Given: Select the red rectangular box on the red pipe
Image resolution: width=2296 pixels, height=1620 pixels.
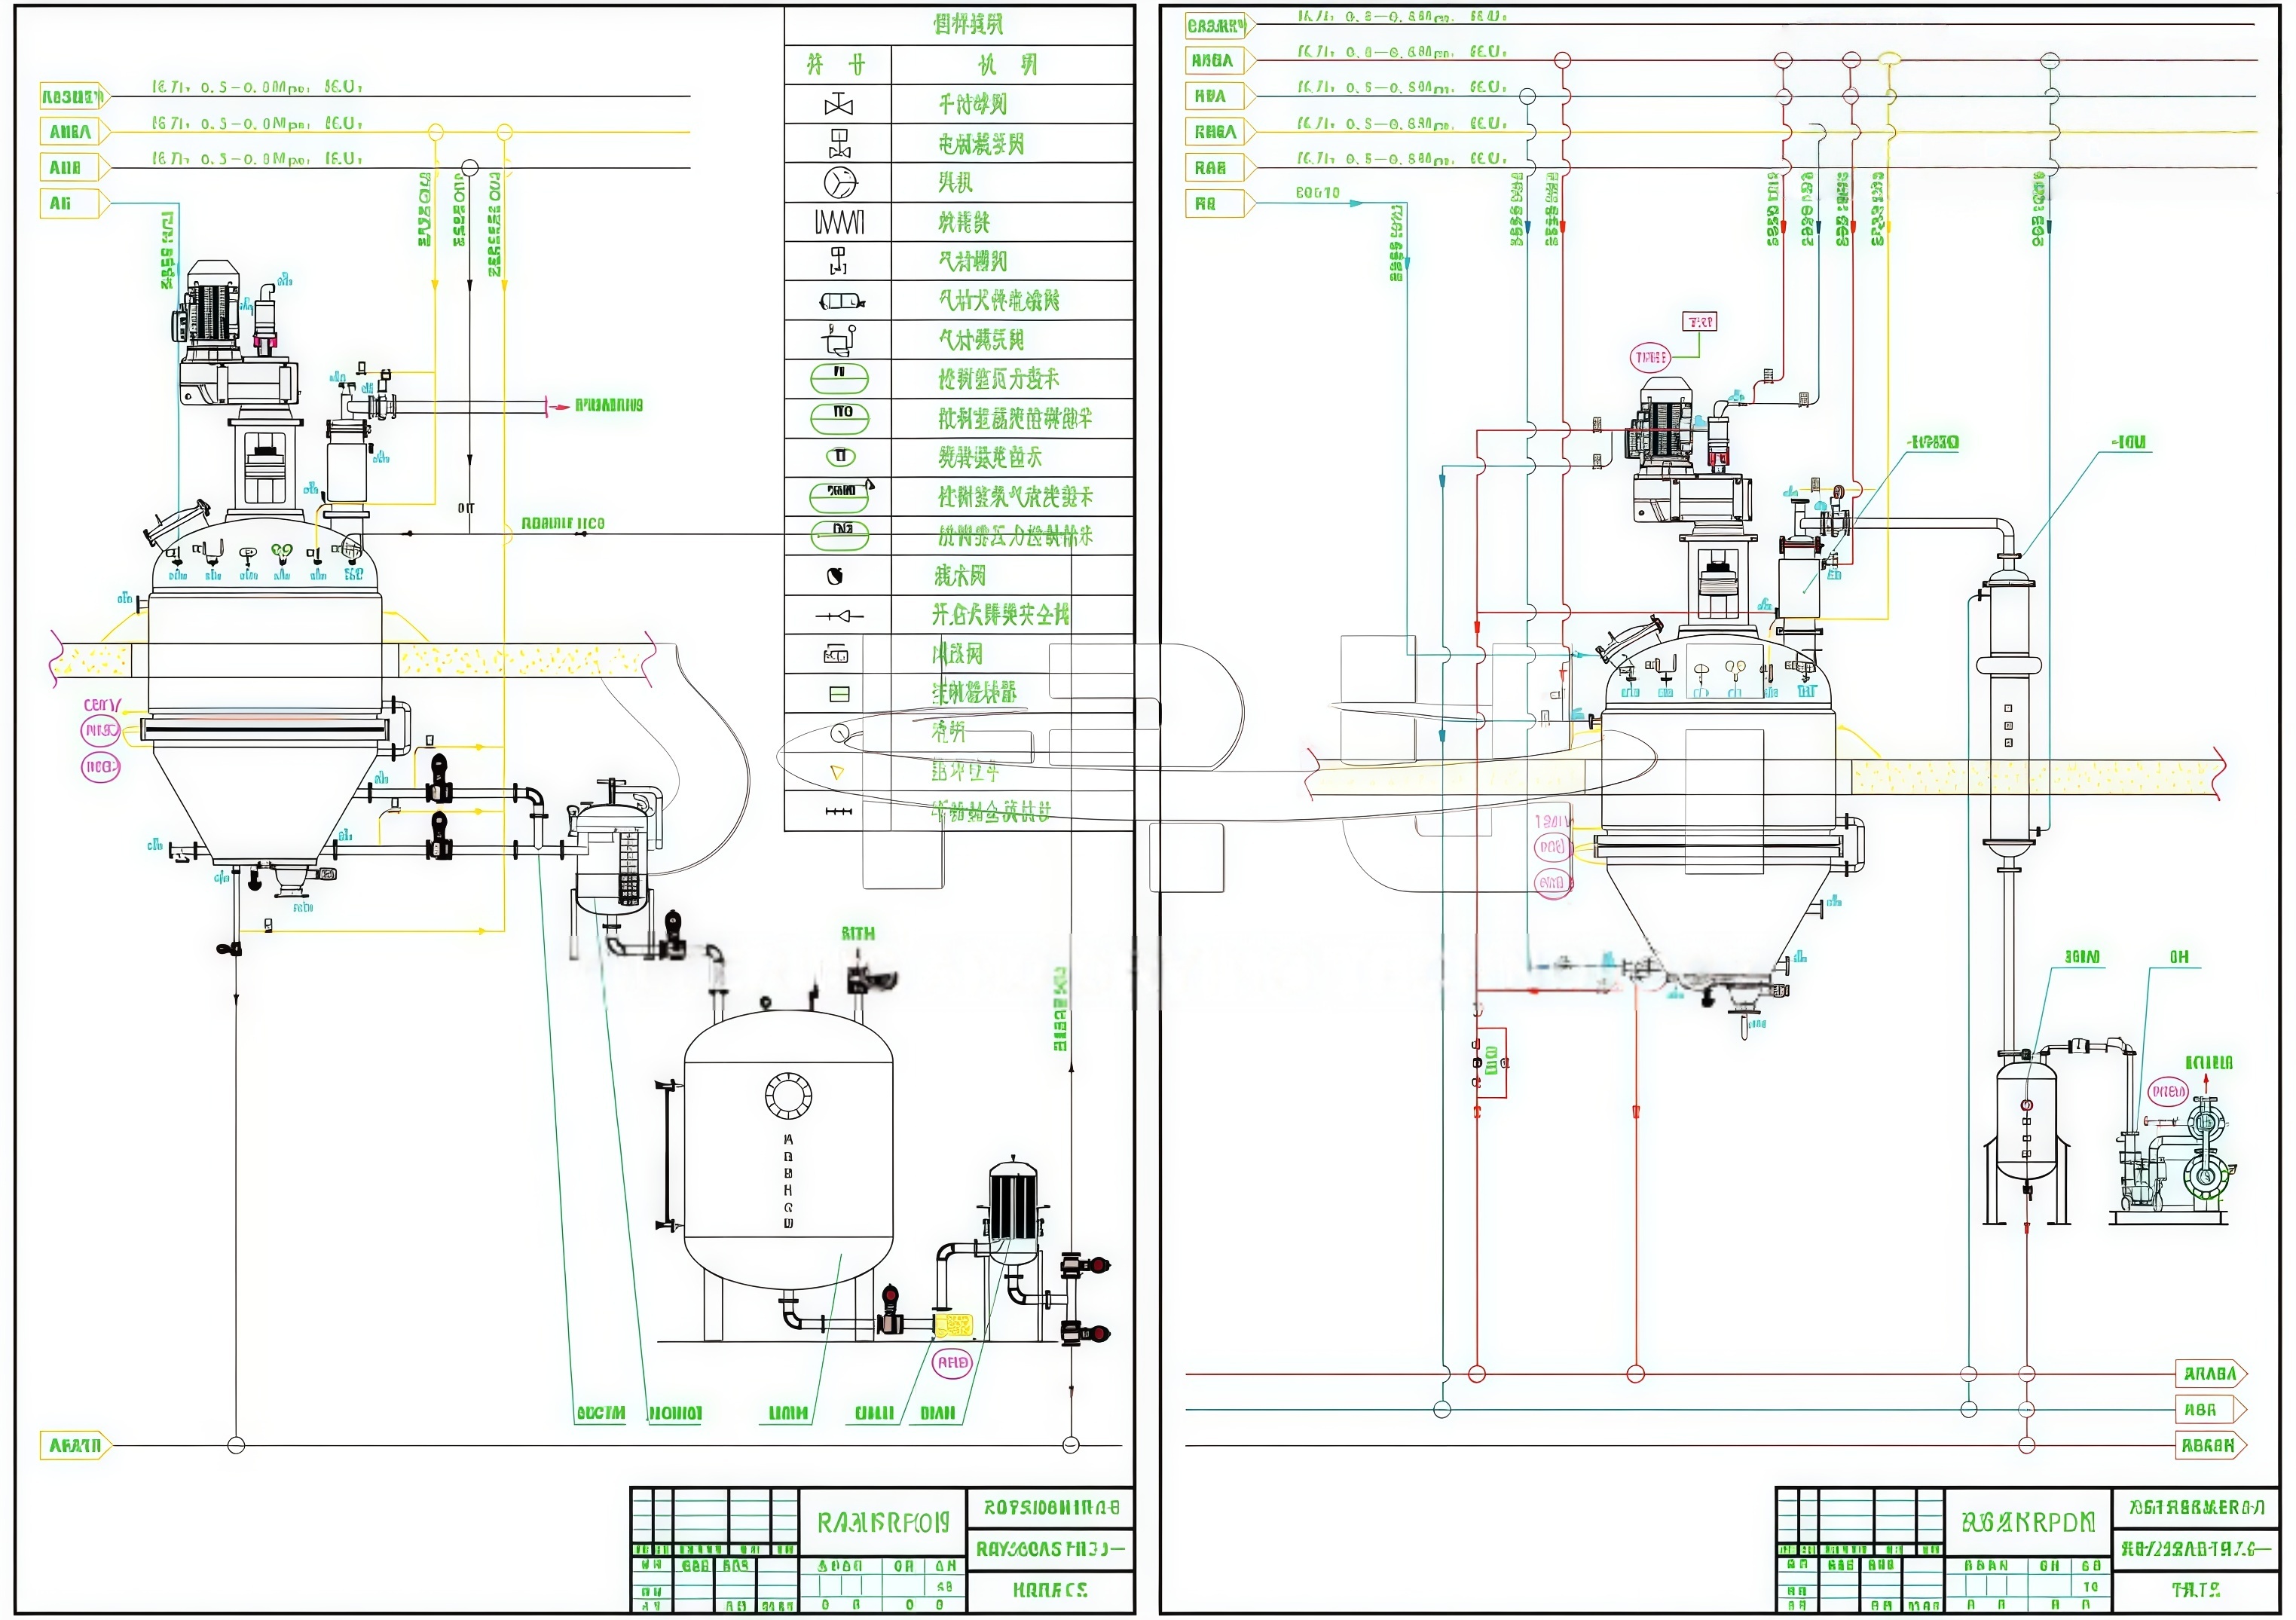Looking at the screenshot, I should (x=1491, y=1062).
